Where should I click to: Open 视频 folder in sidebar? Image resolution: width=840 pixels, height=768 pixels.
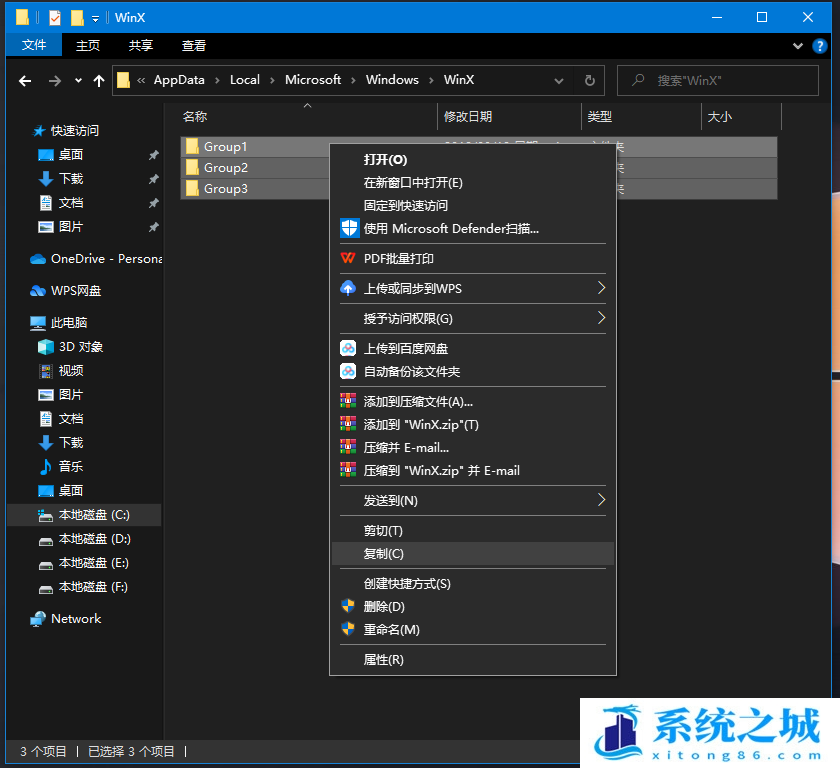coord(70,371)
